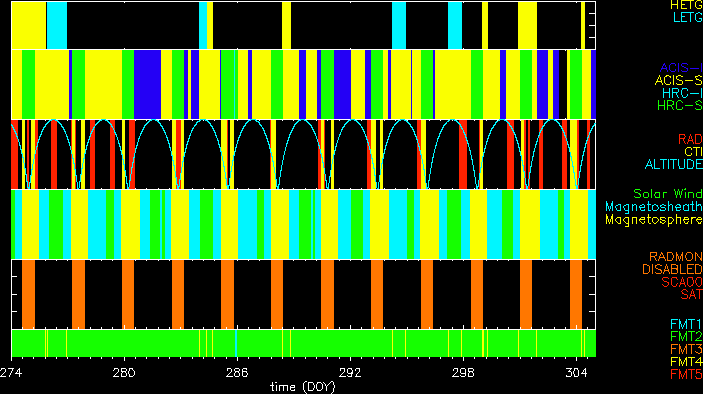Click the red RAD legend label
Screen dimensions: 703x394
[x=690, y=139]
